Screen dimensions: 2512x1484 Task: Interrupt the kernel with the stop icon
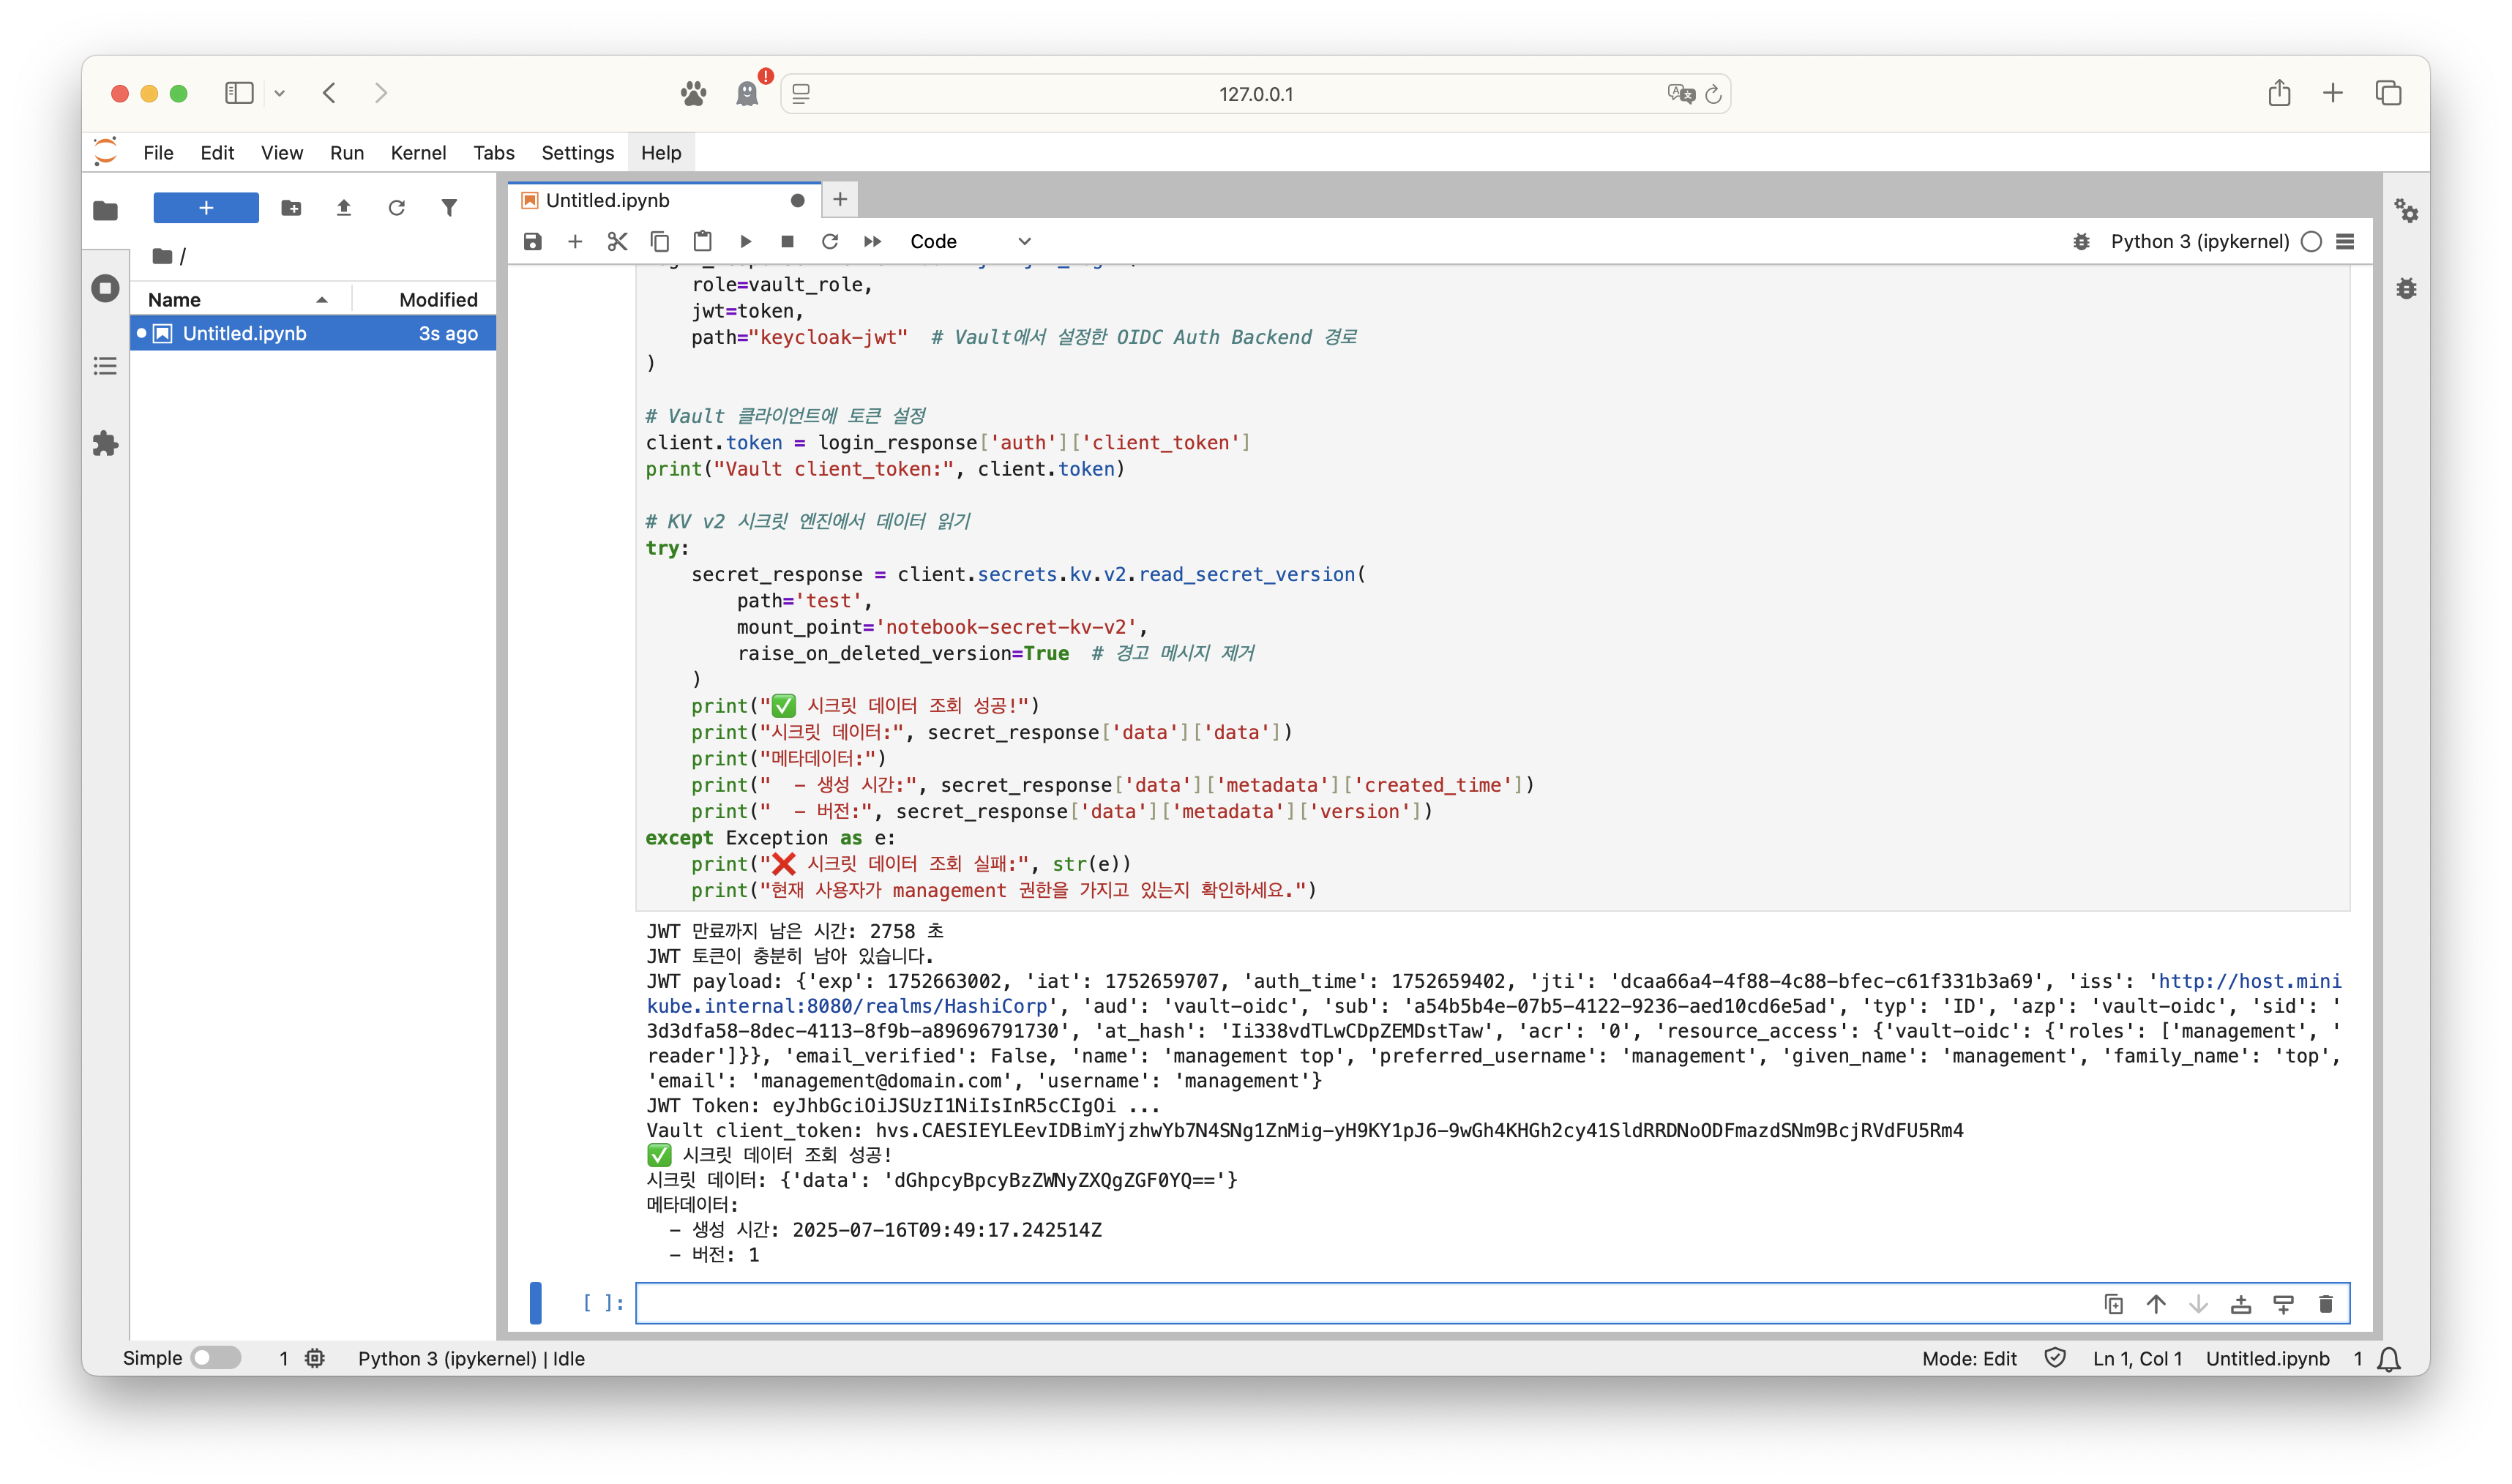click(787, 241)
